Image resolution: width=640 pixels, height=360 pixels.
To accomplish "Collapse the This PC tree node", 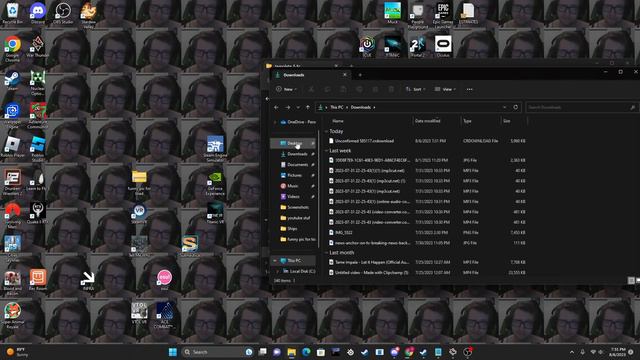I will [275, 260].
